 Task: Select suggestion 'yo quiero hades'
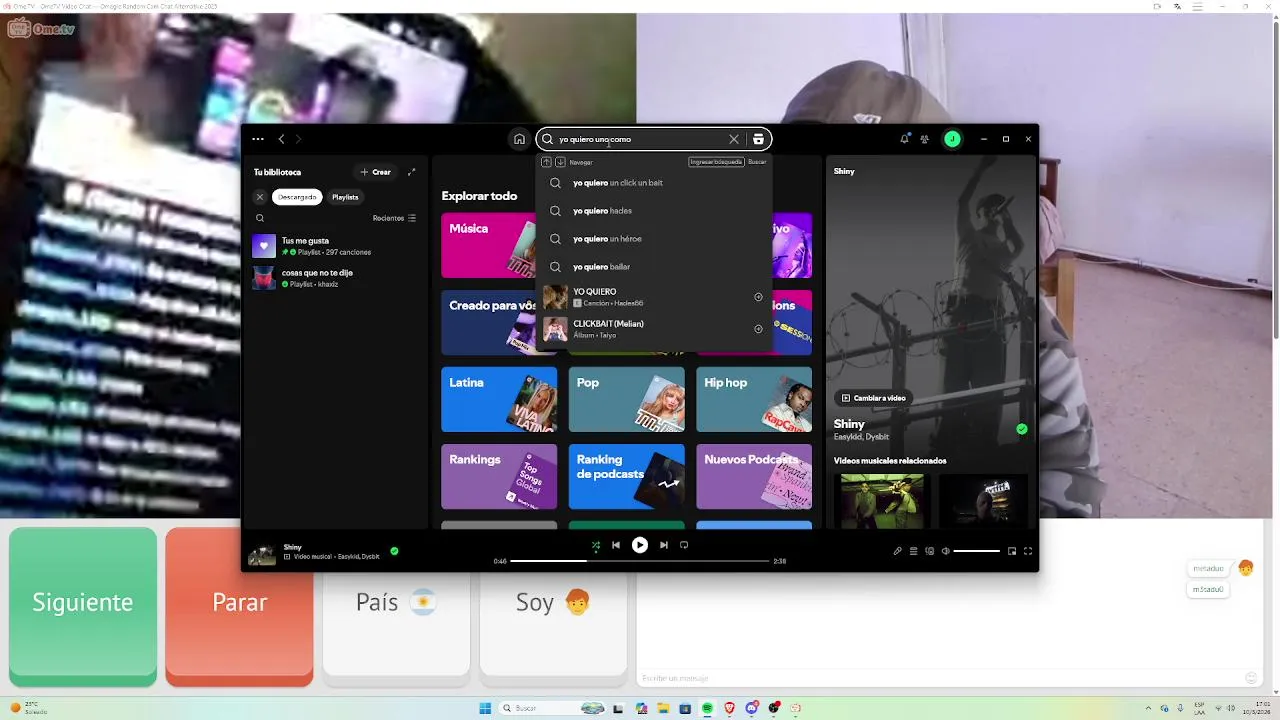click(654, 211)
